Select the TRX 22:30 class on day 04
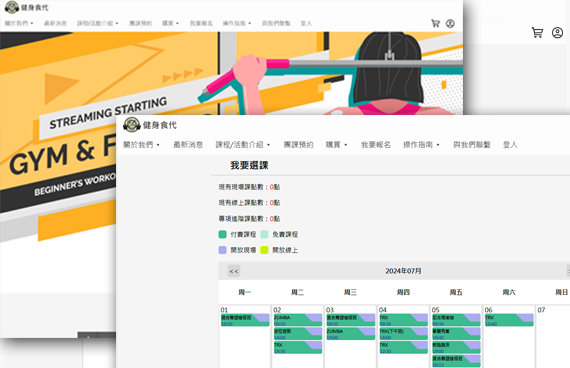 coord(404,348)
